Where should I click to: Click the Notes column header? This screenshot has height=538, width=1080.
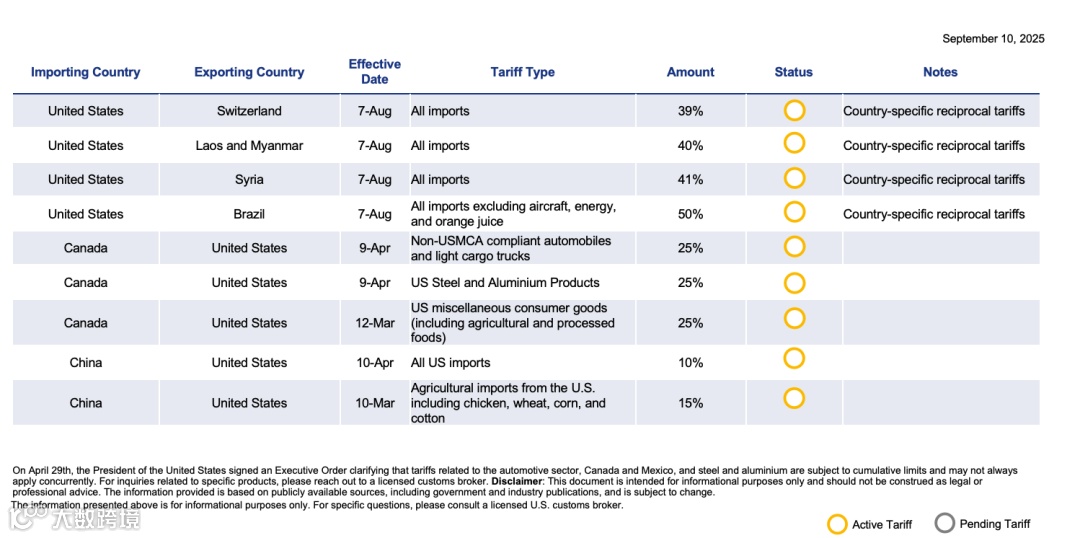pos(940,72)
